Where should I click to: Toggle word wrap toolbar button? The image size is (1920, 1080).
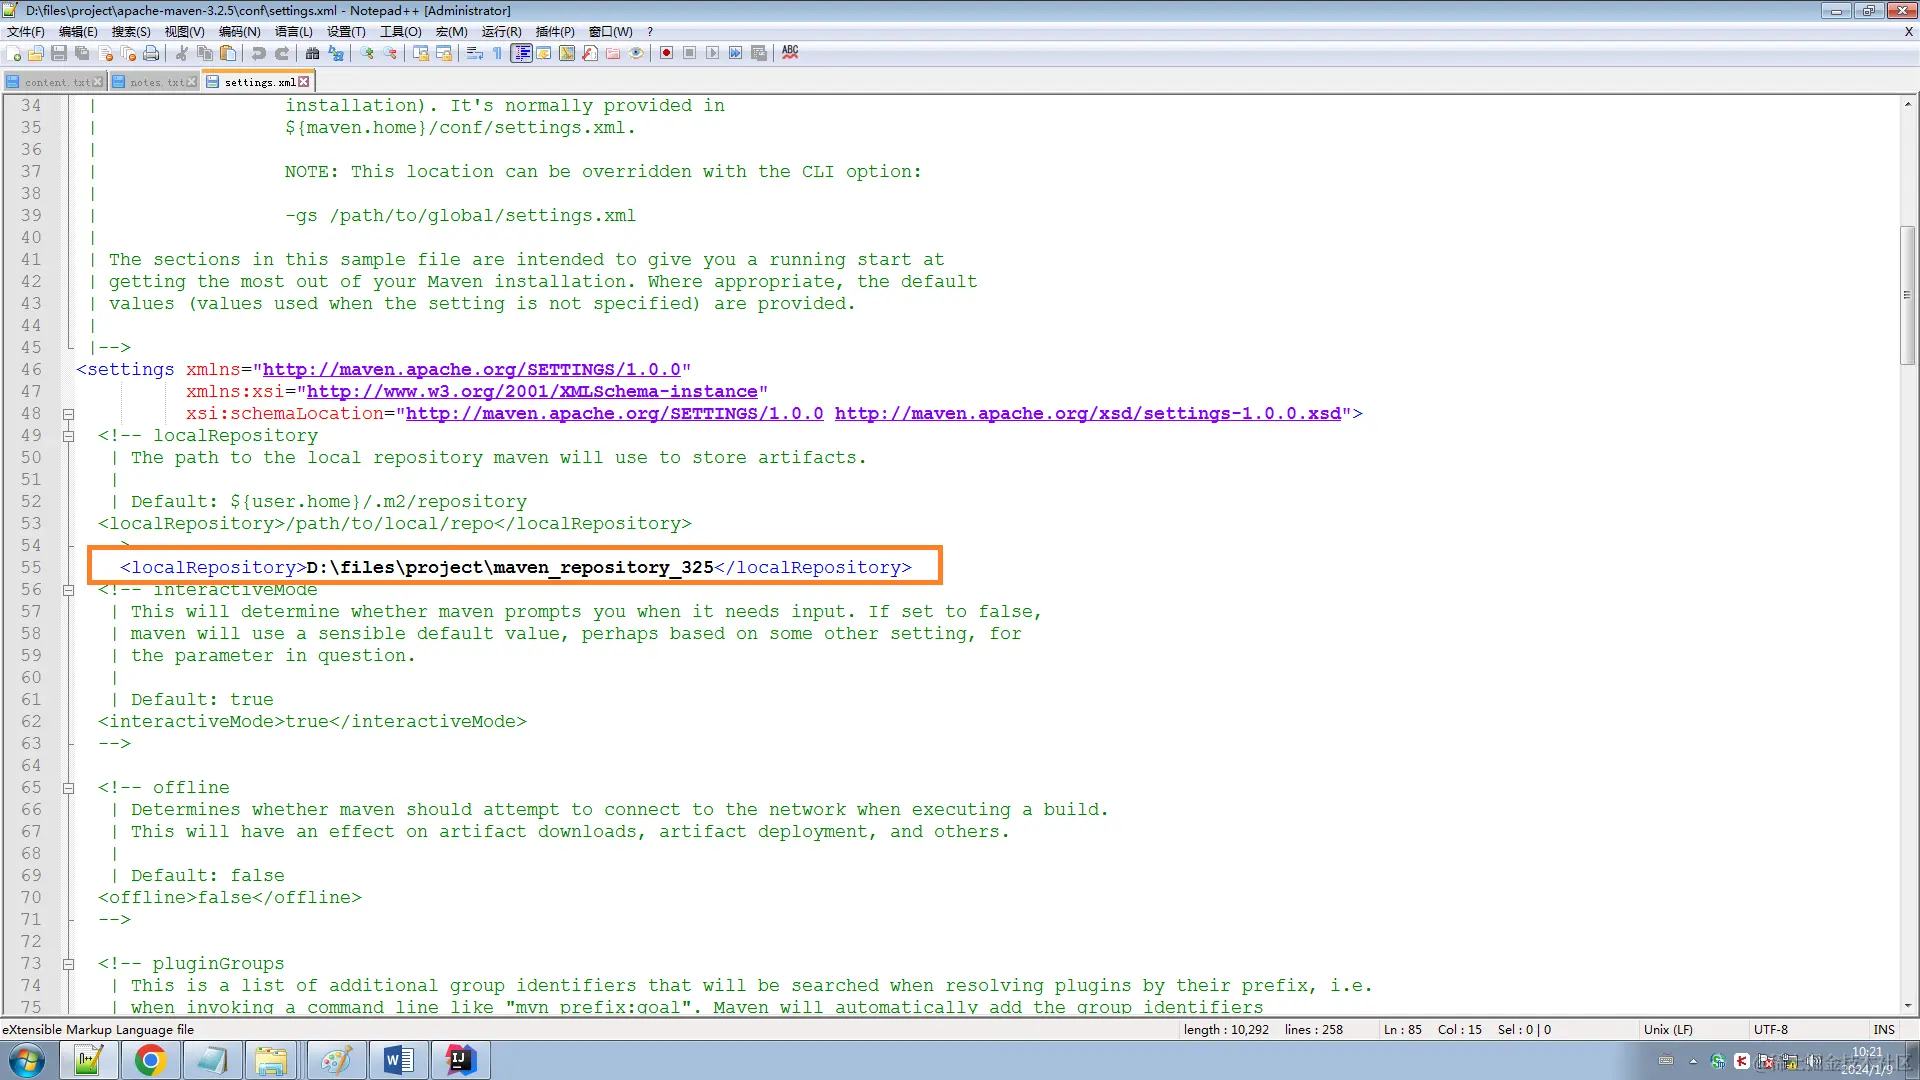point(474,53)
